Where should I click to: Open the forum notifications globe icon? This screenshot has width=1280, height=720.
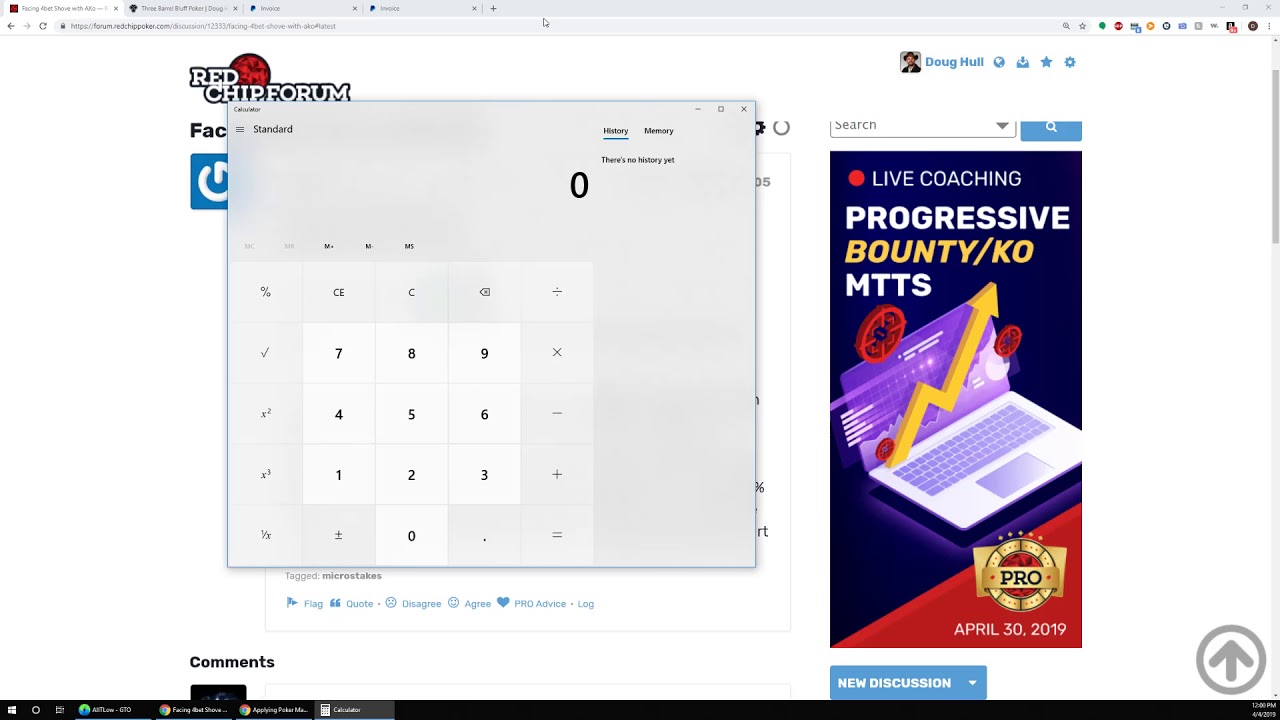[x=999, y=62]
